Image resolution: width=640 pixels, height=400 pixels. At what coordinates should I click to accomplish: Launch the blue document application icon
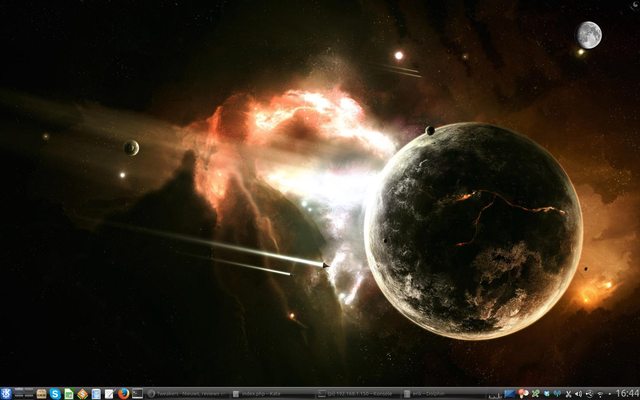96,393
